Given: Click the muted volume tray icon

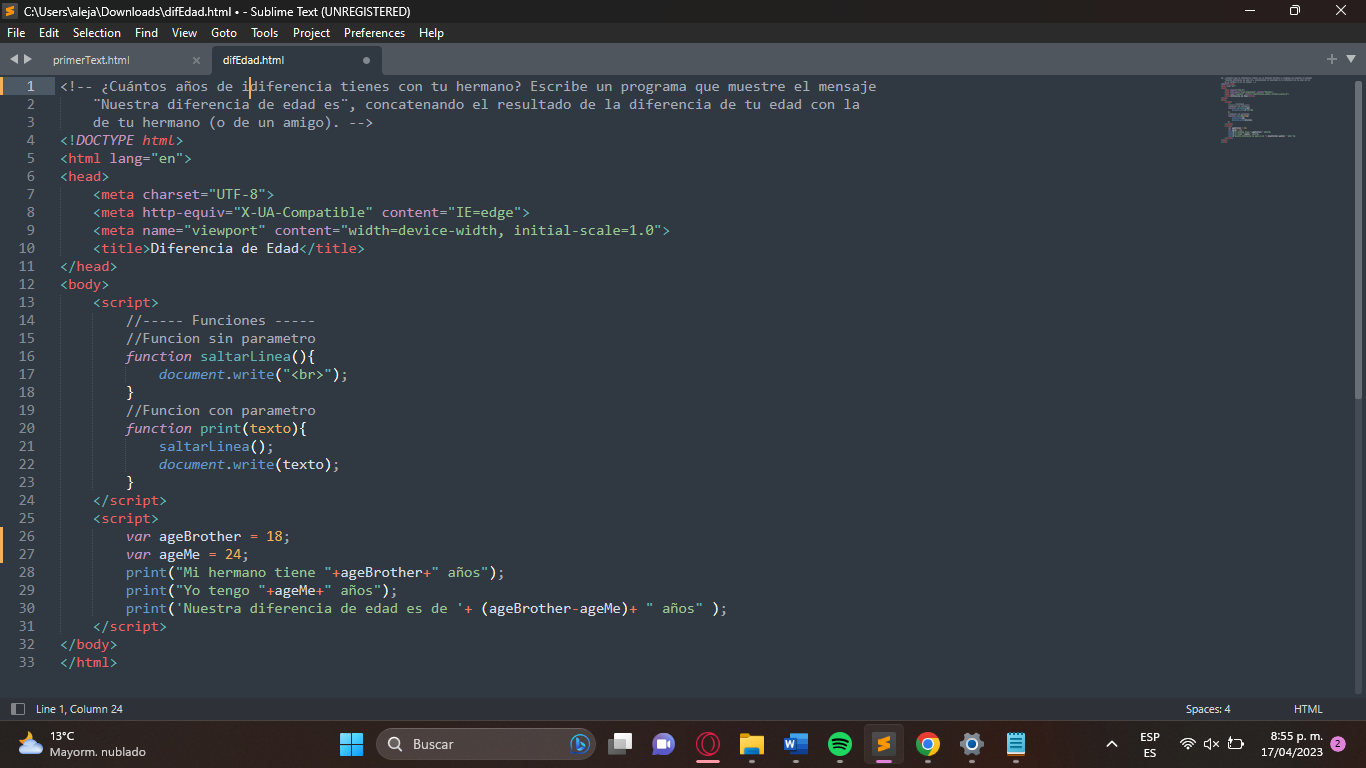Looking at the screenshot, I should click(1211, 744).
